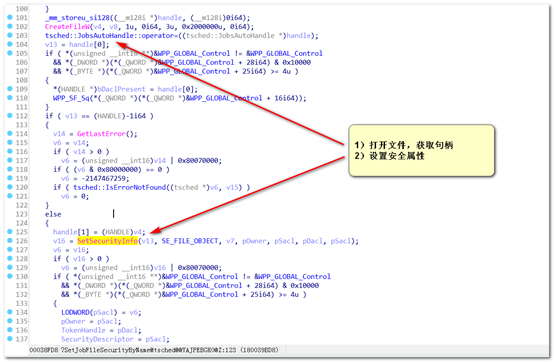The image size is (554, 362).
Task: Toggle breakpoint dot on line 134
Action: [10, 312]
